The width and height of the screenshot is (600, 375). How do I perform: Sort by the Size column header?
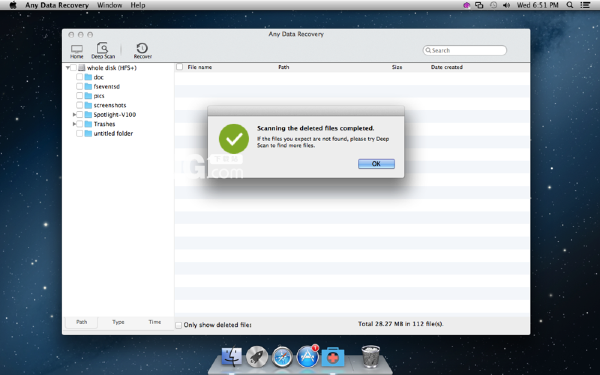(x=397, y=67)
